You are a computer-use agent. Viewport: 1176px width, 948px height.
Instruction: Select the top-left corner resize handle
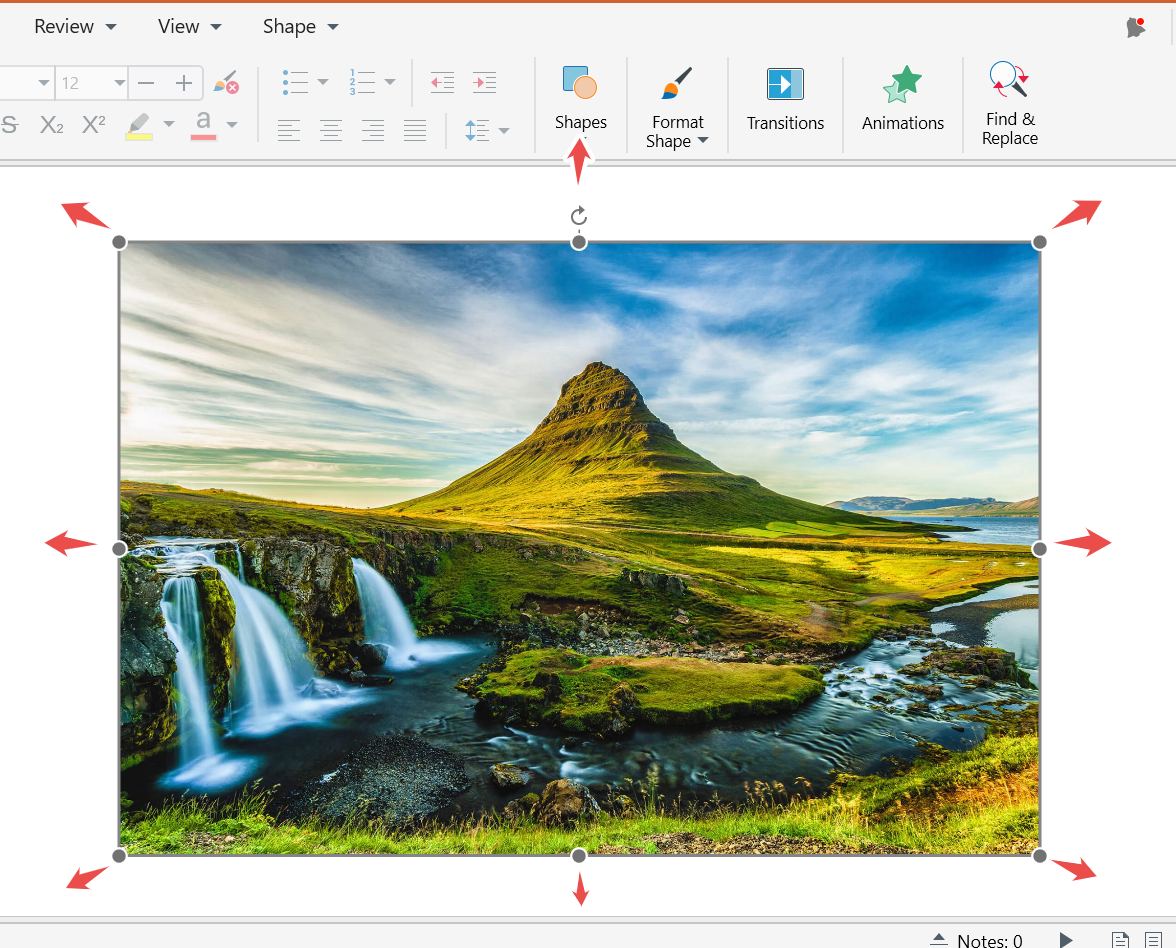click(119, 242)
